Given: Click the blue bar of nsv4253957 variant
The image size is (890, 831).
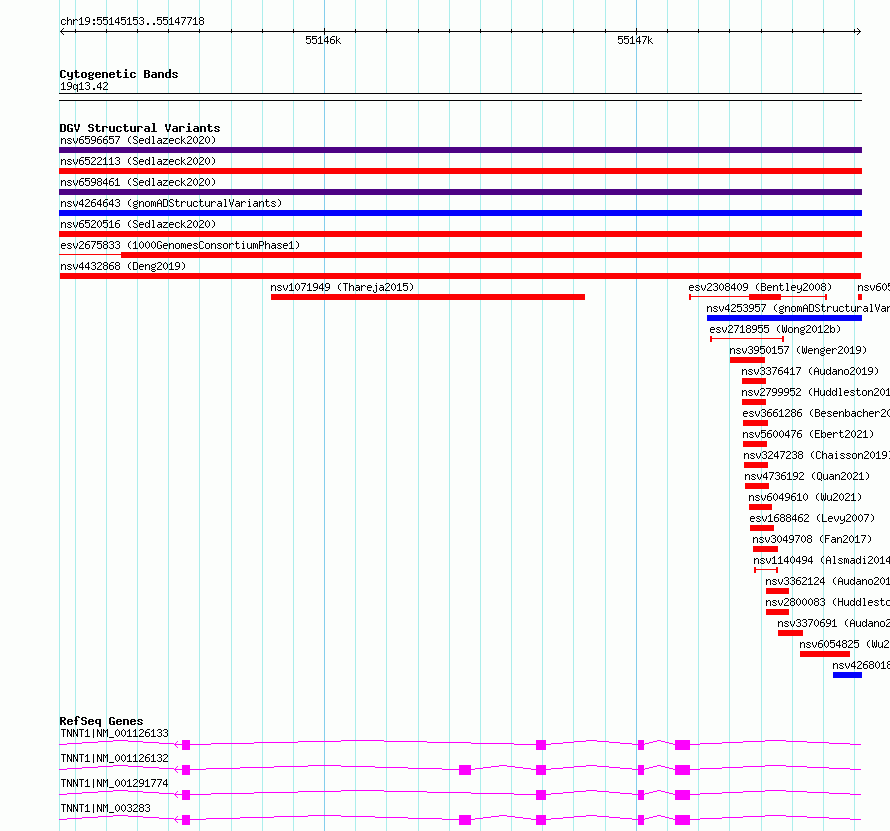Looking at the screenshot, I should (x=784, y=318).
